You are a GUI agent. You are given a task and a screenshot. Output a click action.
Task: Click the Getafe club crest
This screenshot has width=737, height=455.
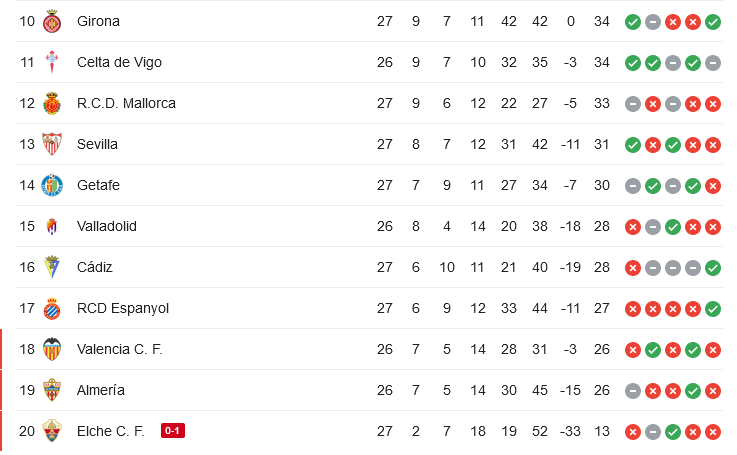(52, 185)
